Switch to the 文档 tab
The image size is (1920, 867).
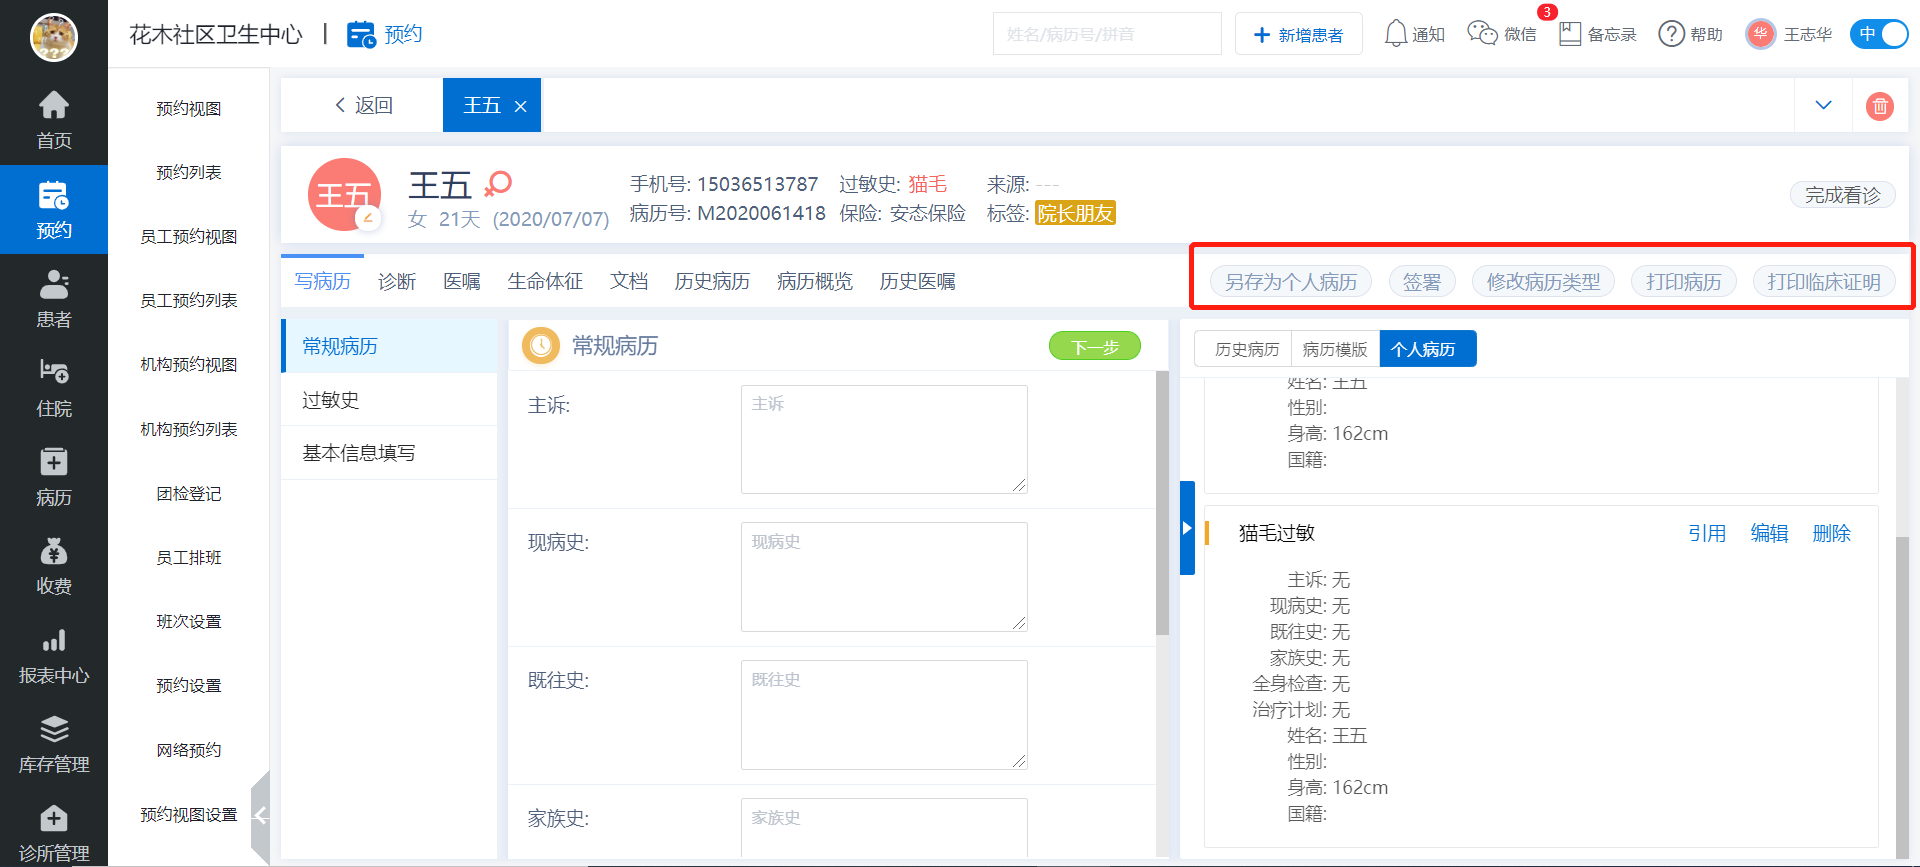[629, 281]
